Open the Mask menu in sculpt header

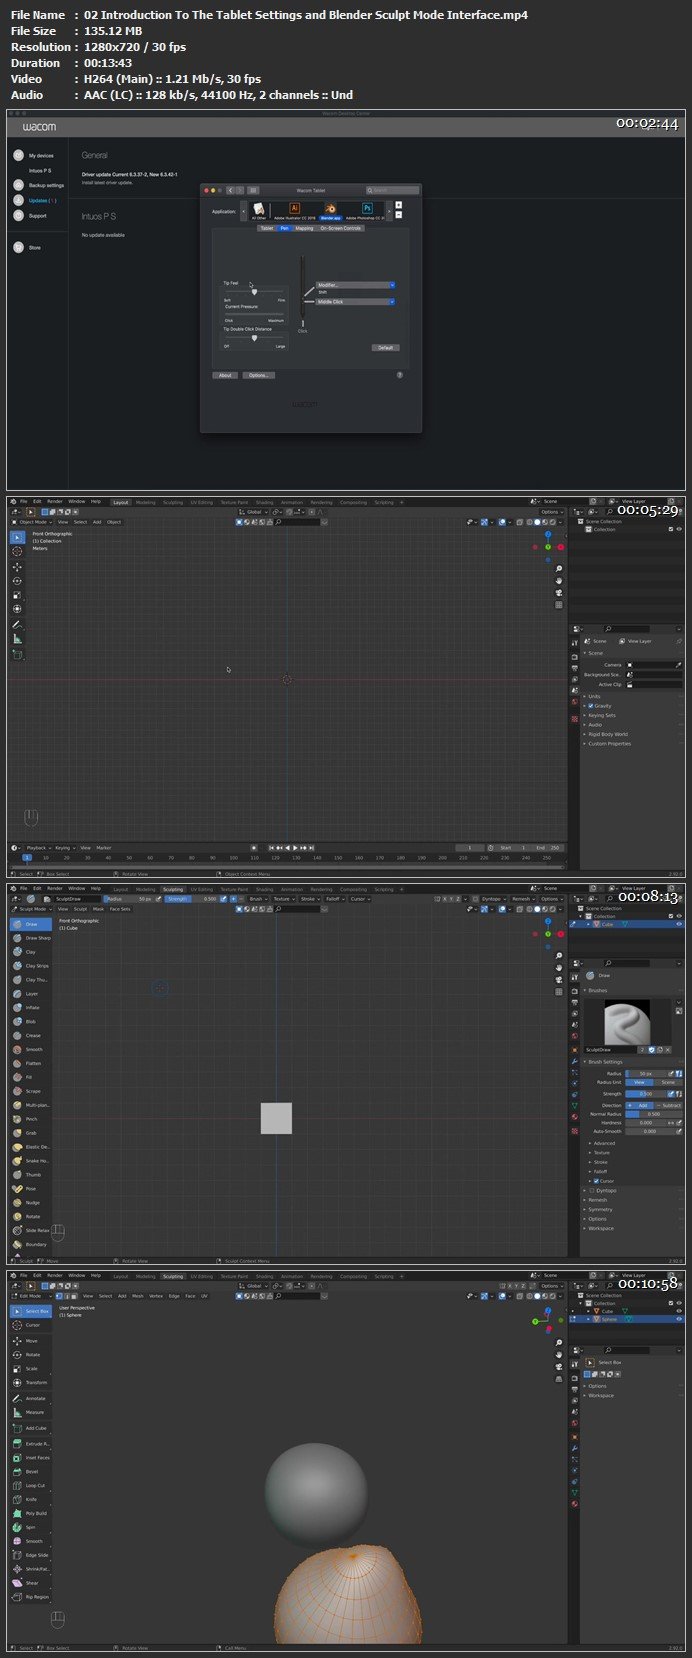point(98,909)
